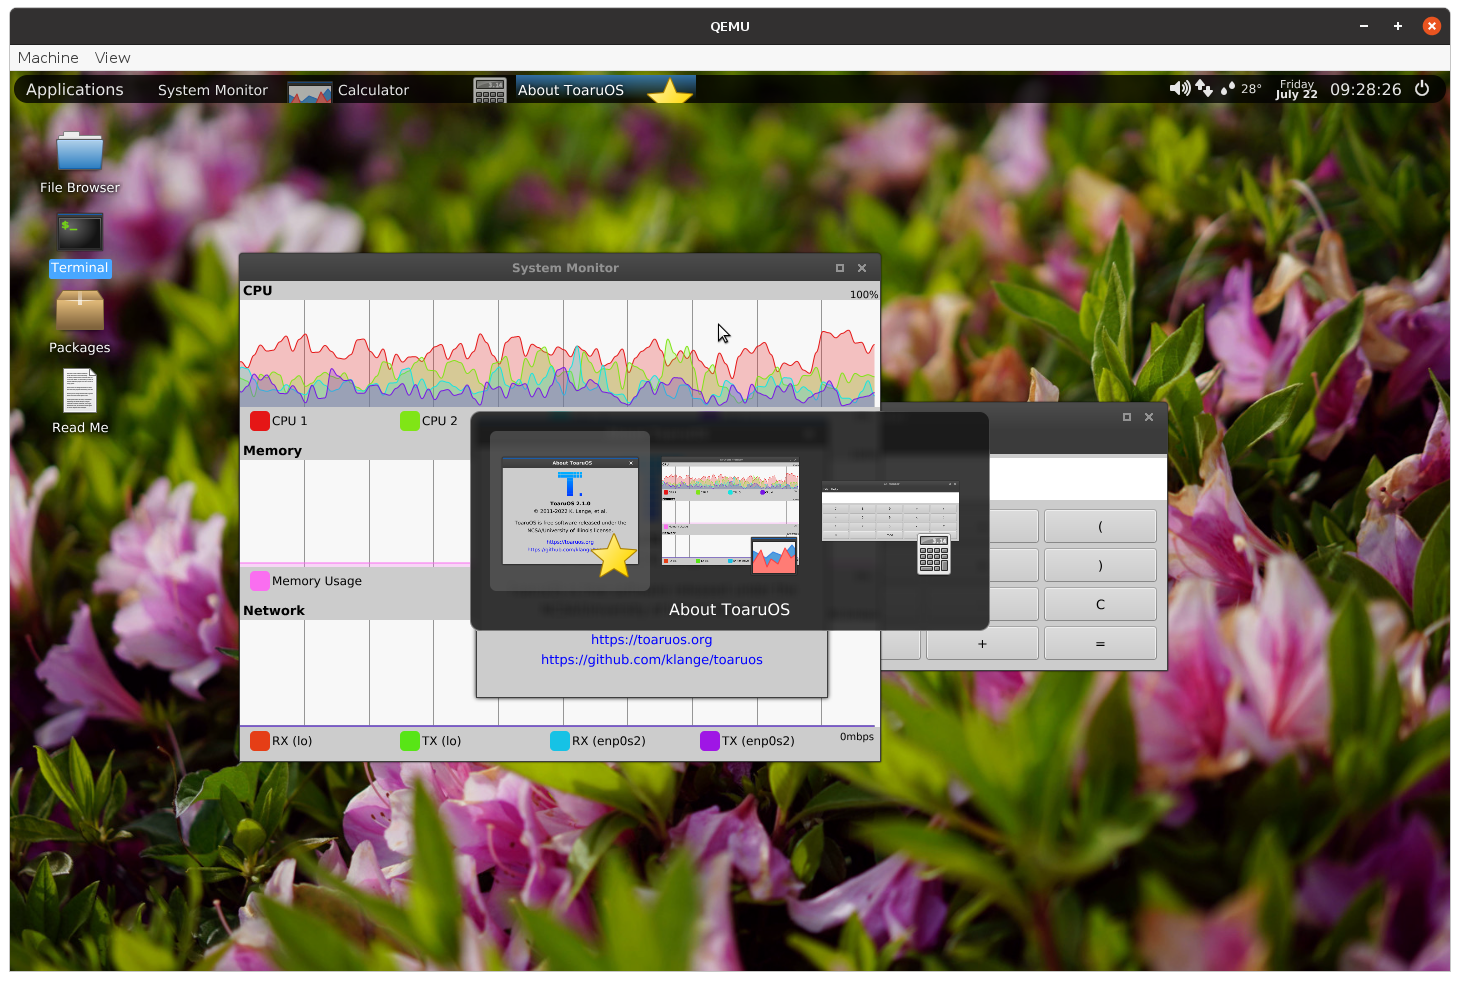
Task: Click the ( button in Calculator
Action: tap(1100, 526)
